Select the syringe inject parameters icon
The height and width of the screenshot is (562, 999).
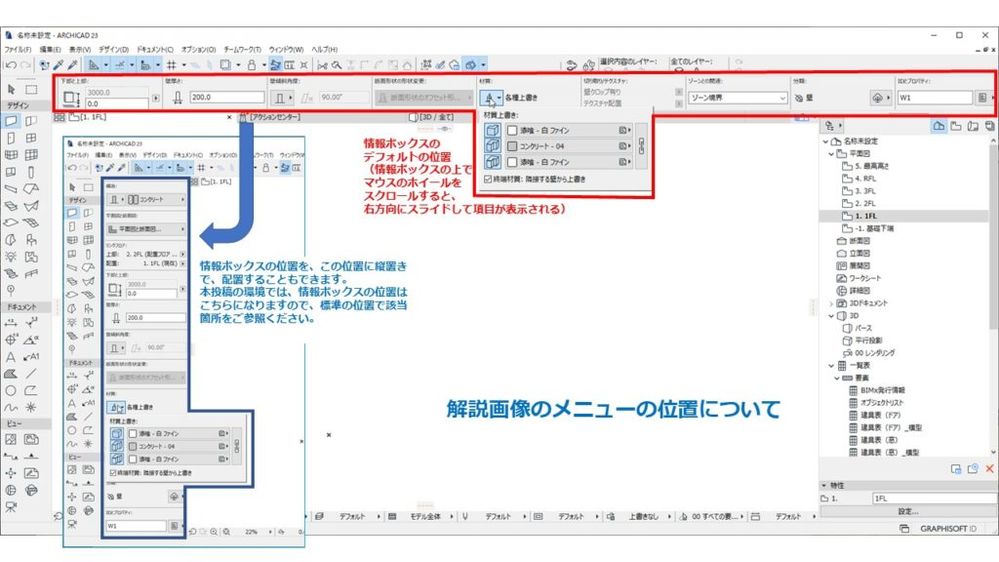pyautogui.click(x=73, y=64)
